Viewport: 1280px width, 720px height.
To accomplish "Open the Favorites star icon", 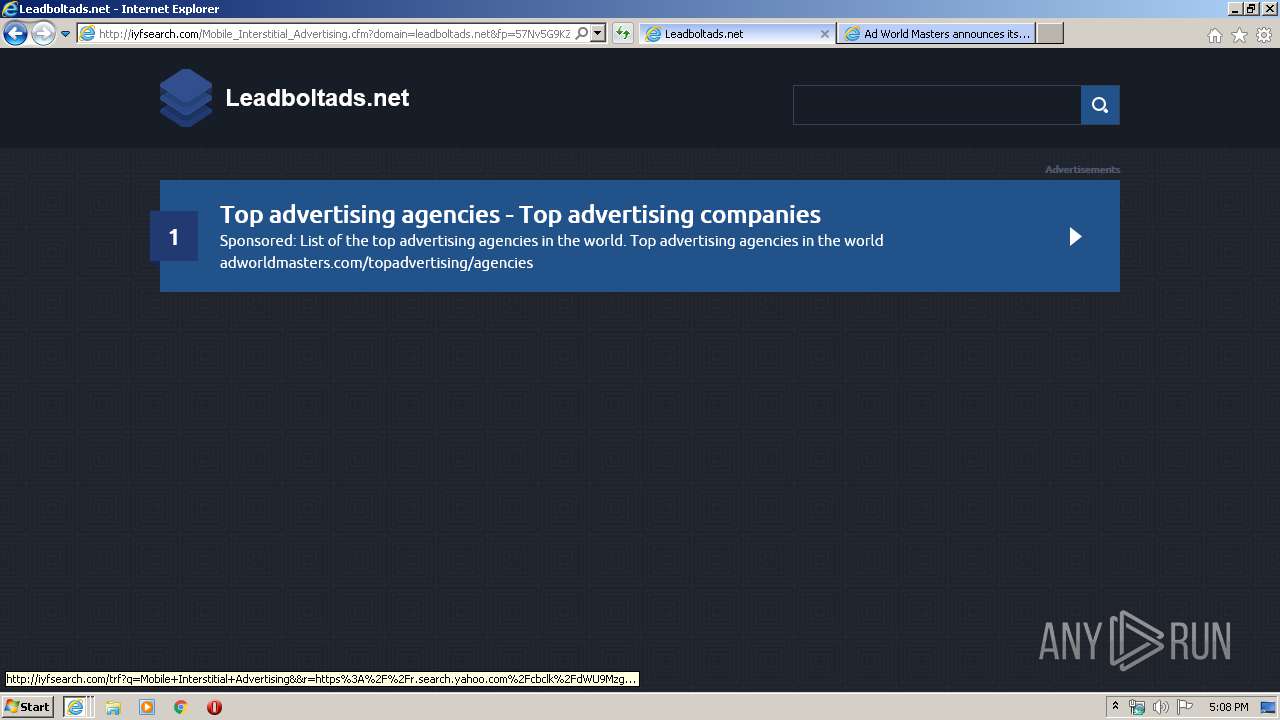I will pos(1240,35).
